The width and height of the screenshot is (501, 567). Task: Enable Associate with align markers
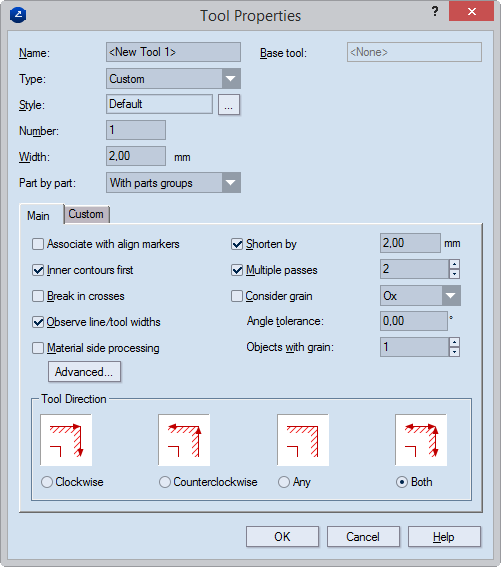[x=38, y=244]
